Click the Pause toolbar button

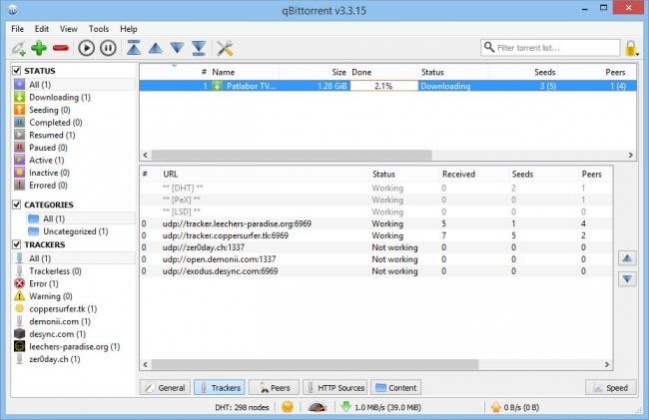[x=108, y=48]
